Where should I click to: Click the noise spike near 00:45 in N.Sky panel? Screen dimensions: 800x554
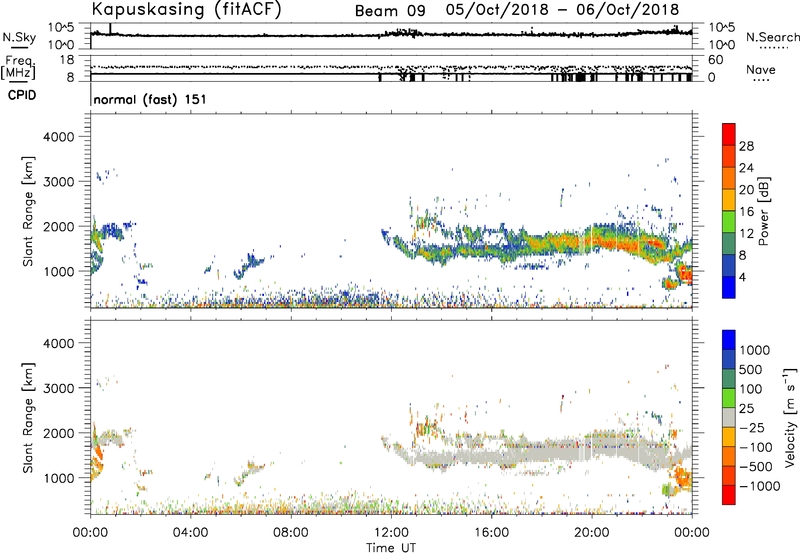[x=110, y=29]
